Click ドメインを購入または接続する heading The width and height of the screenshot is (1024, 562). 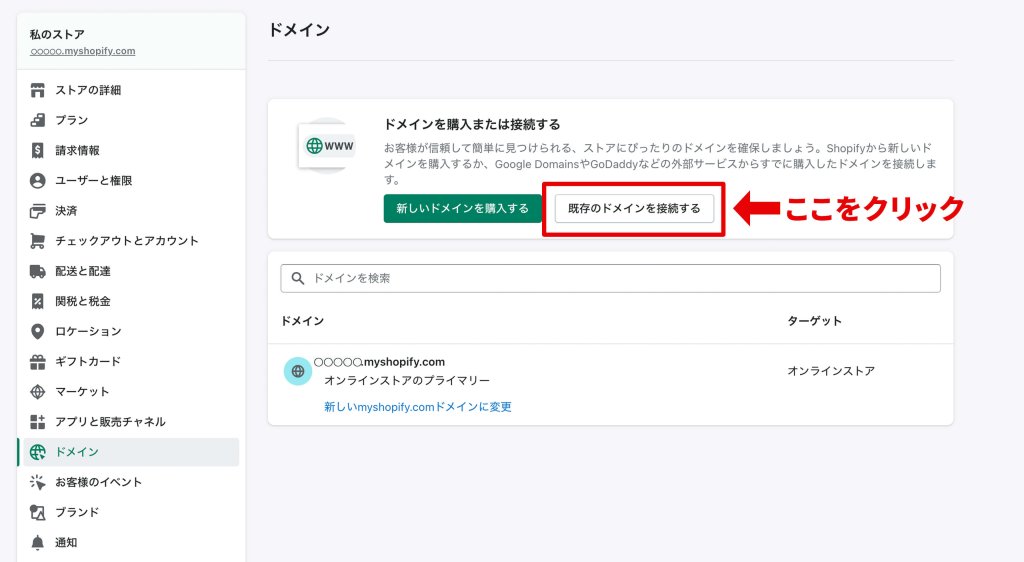pos(472,124)
